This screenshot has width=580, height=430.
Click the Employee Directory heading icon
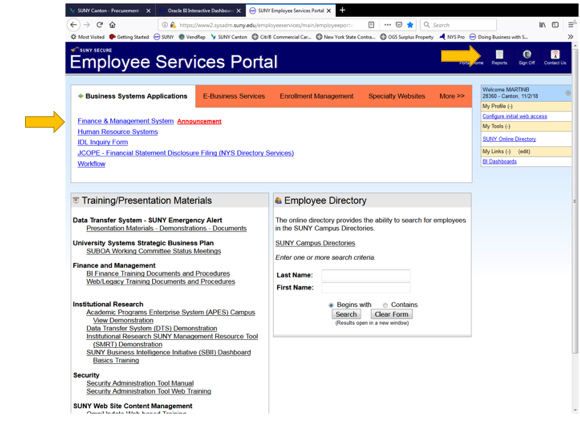[279, 201]
